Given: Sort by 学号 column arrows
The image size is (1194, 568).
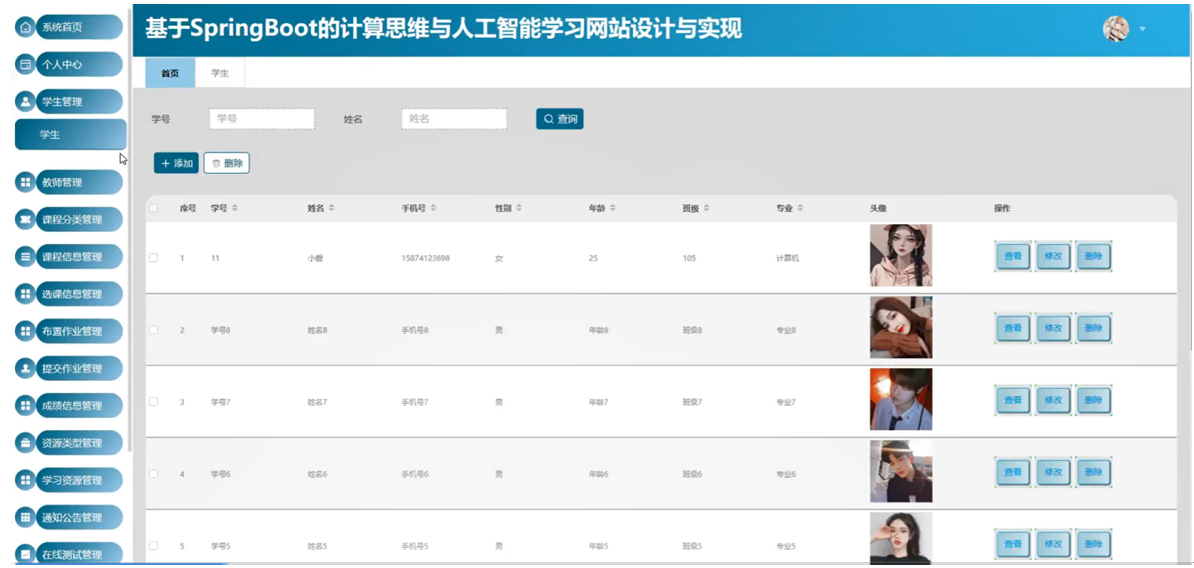Looking at the screenshot, I should tap(235, 208).
